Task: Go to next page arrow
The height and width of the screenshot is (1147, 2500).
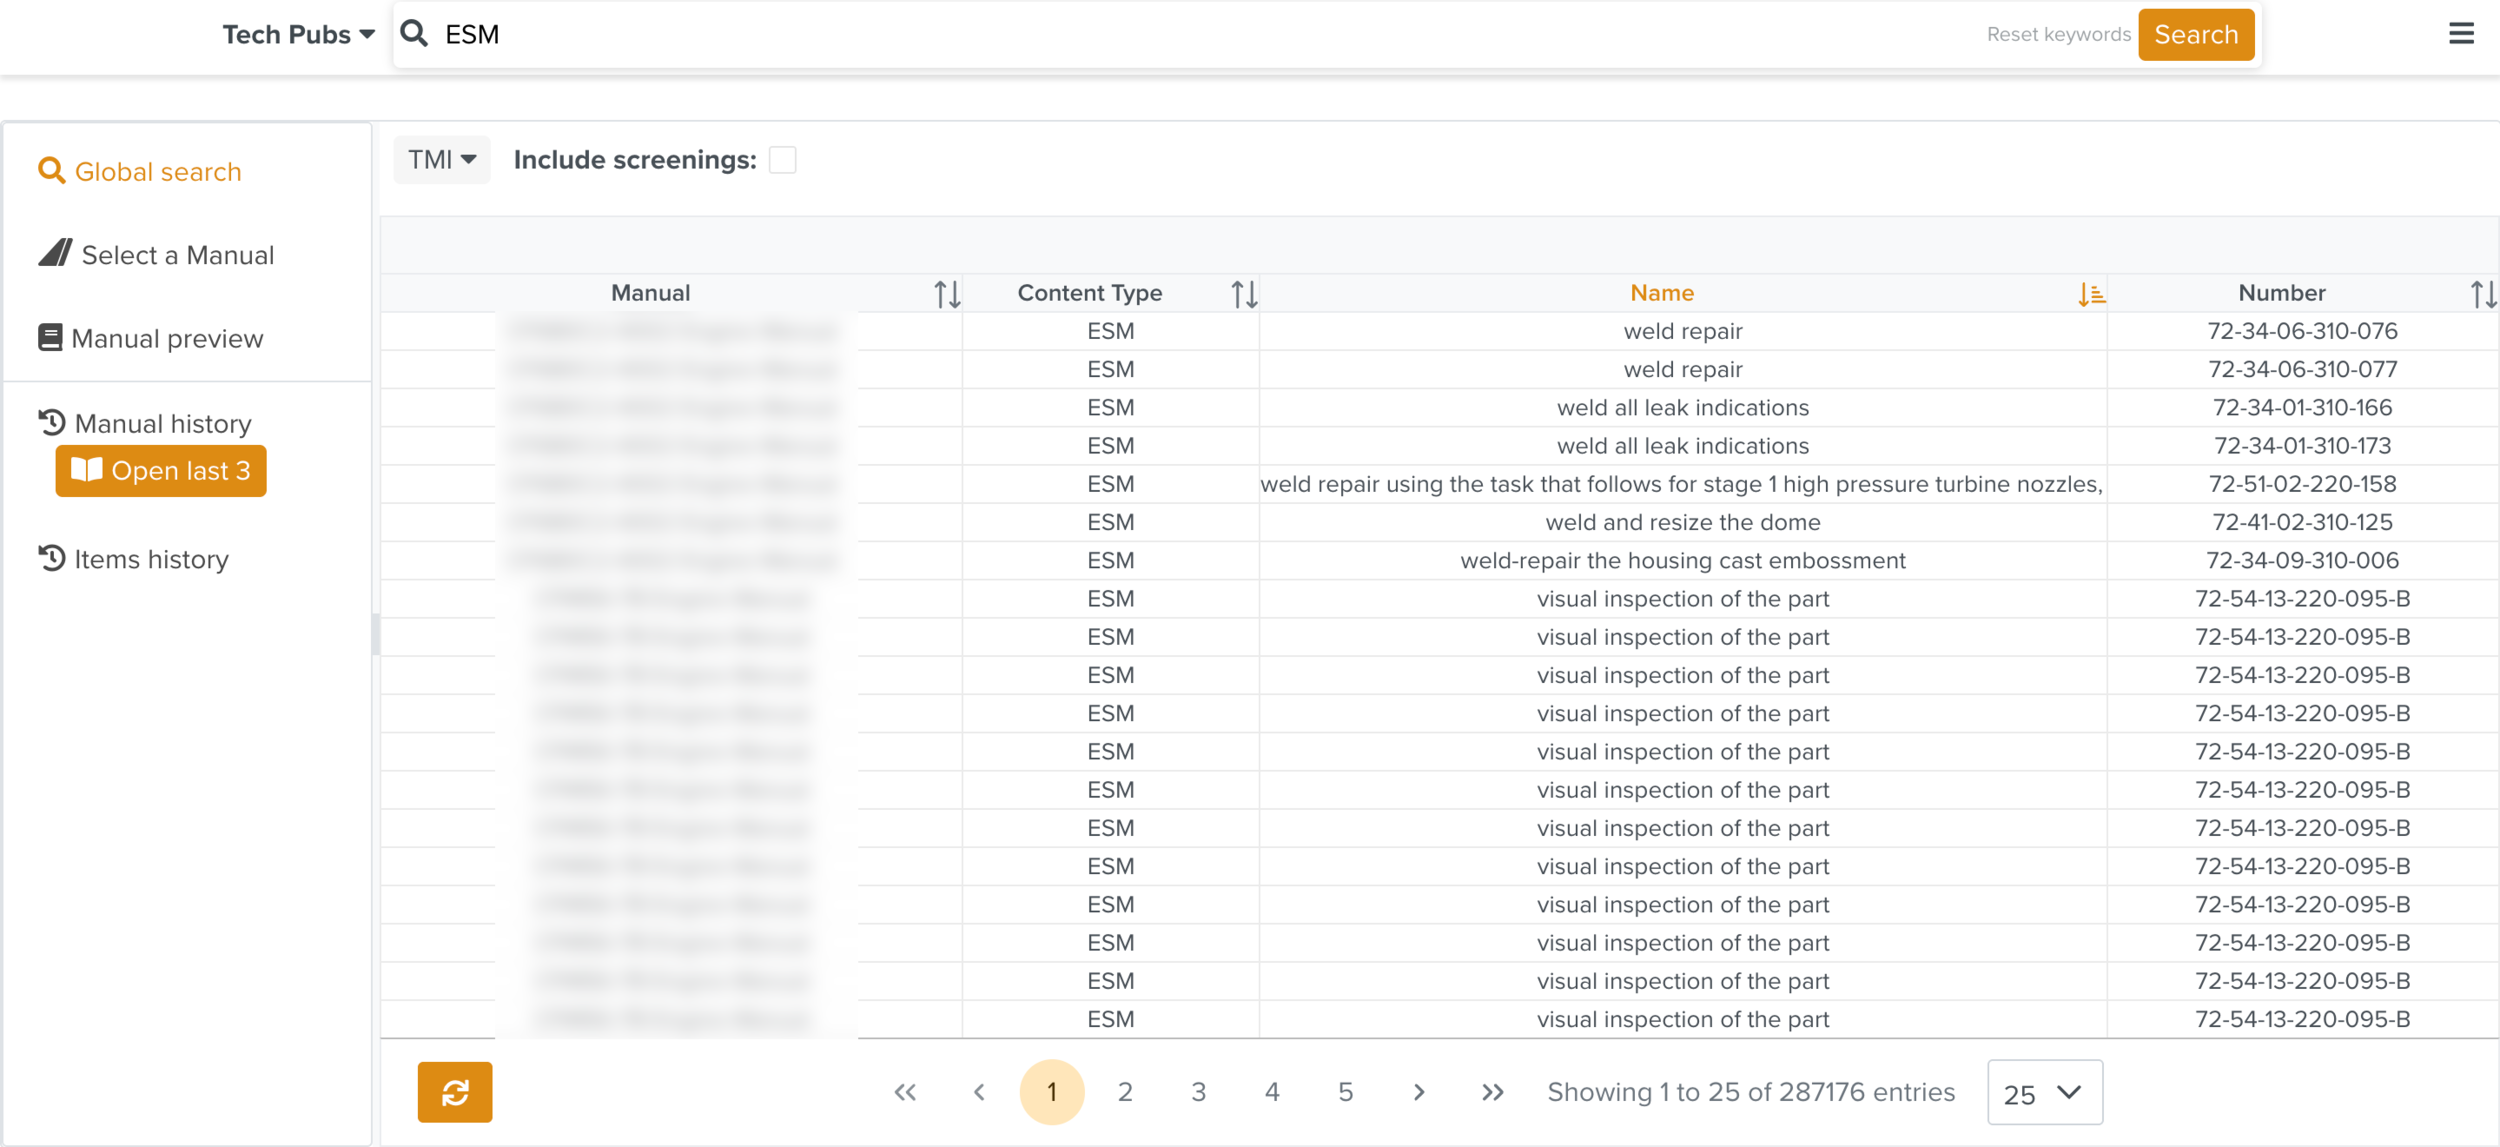Action: click(1418, 1092)
